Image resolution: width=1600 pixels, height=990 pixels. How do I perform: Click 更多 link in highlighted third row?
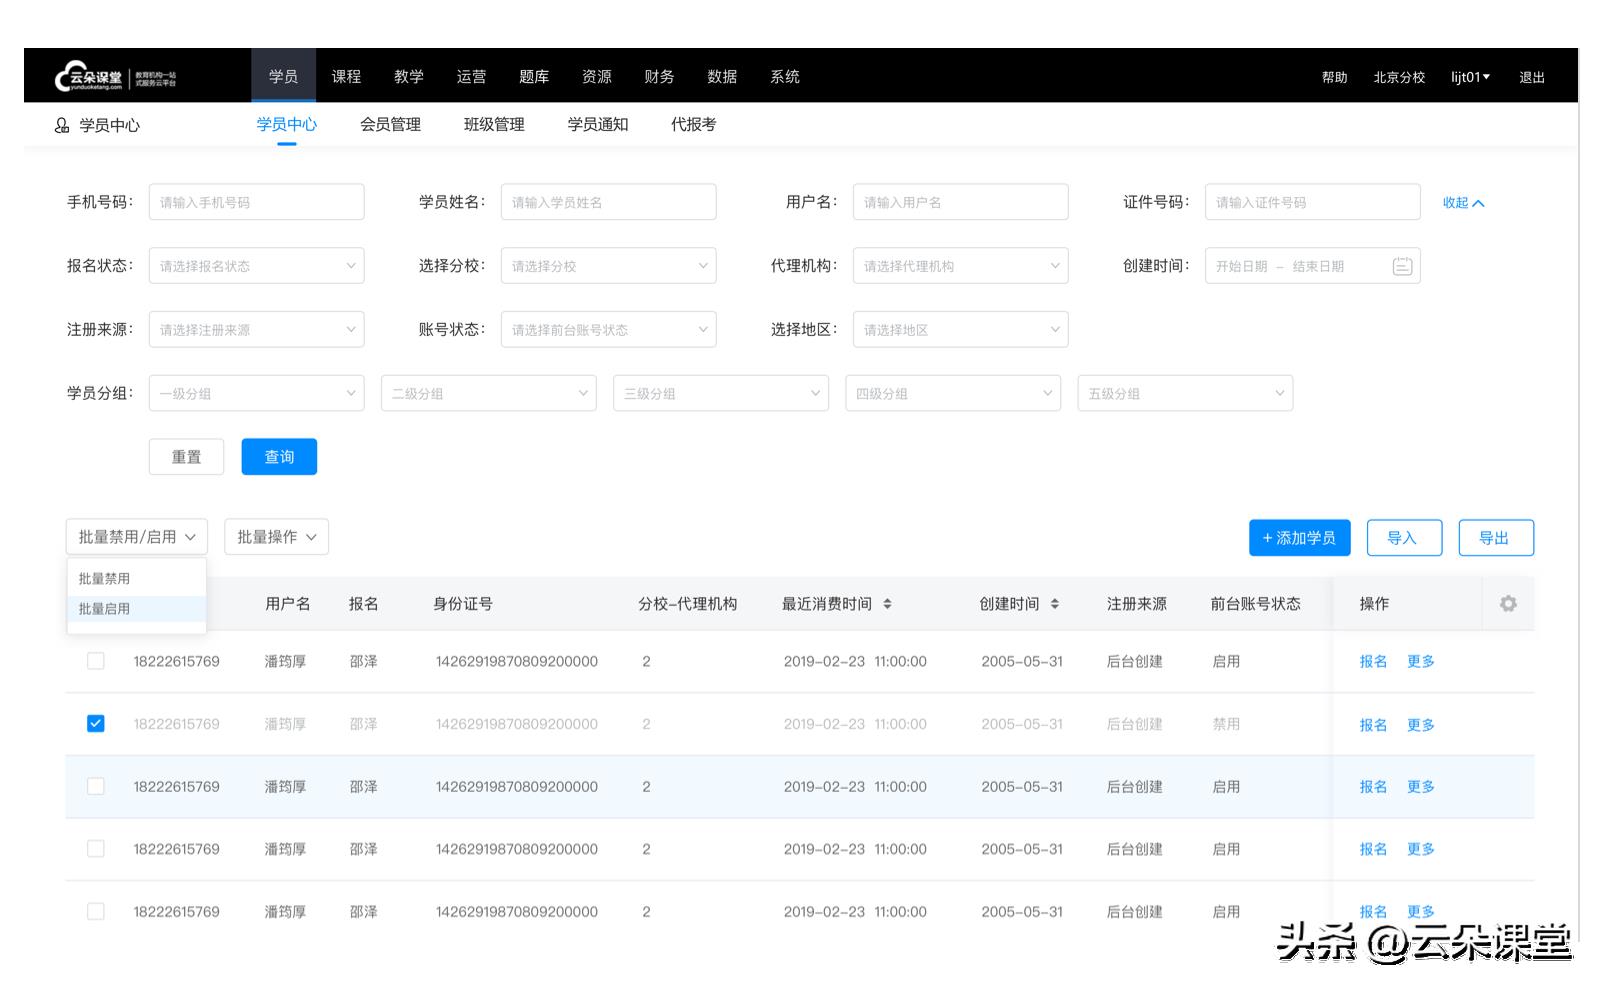pyautogui.click(x=1421, y=786)
